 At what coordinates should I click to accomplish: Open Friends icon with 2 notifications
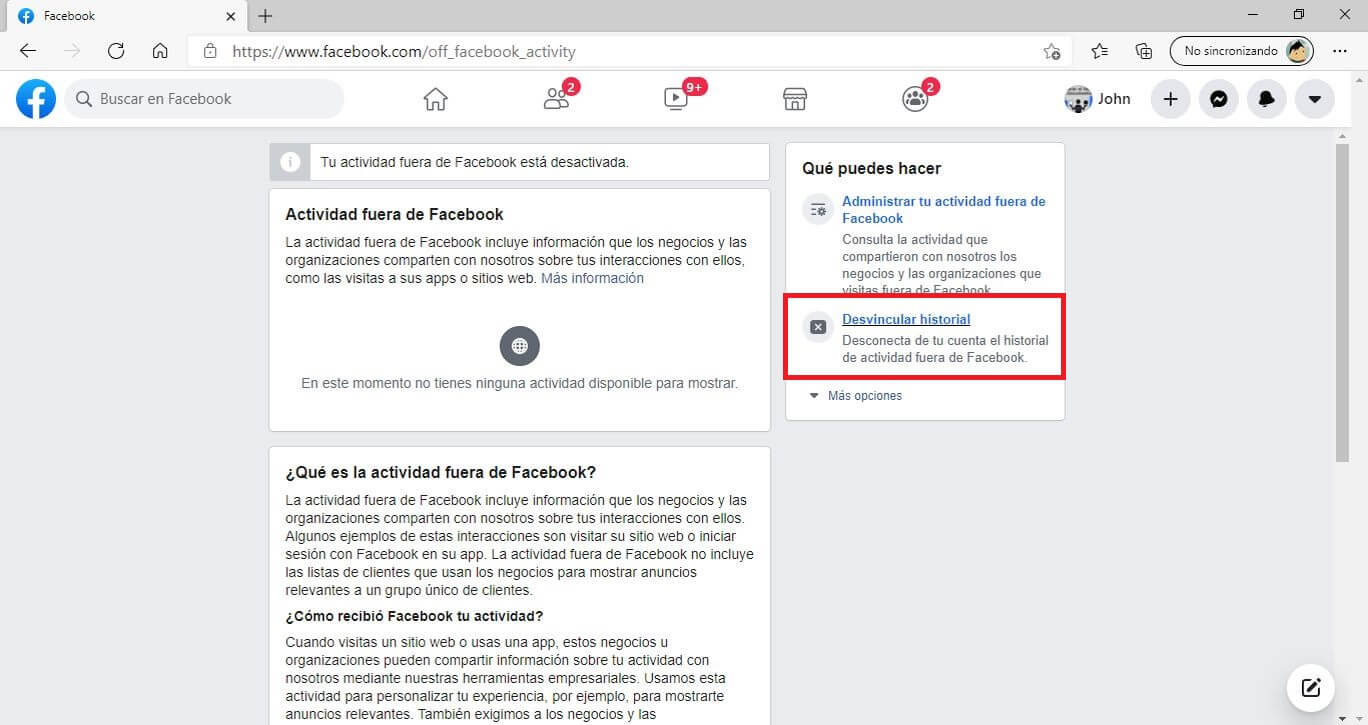point(557,97)
